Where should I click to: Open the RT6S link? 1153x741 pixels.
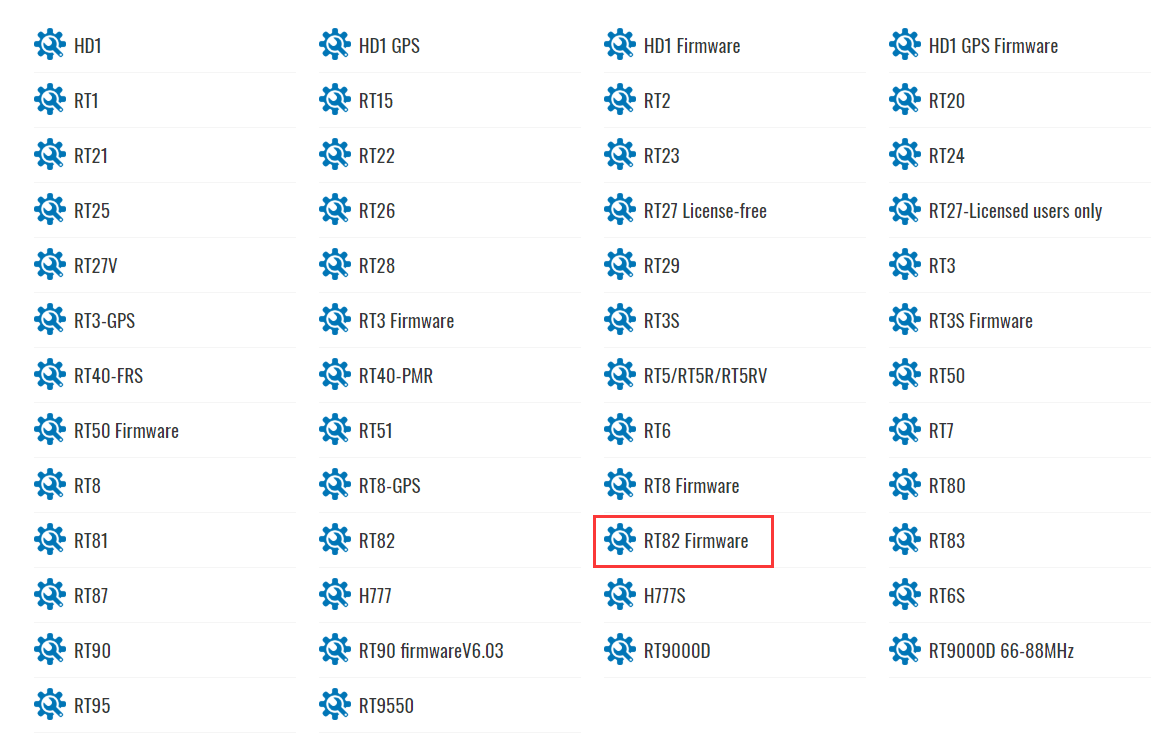point(946,595)
